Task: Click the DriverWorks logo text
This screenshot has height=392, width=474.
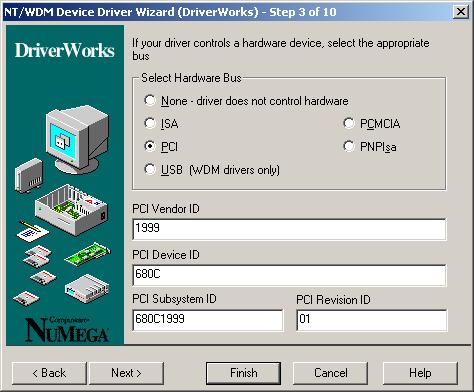Action: tap(65, 50)
